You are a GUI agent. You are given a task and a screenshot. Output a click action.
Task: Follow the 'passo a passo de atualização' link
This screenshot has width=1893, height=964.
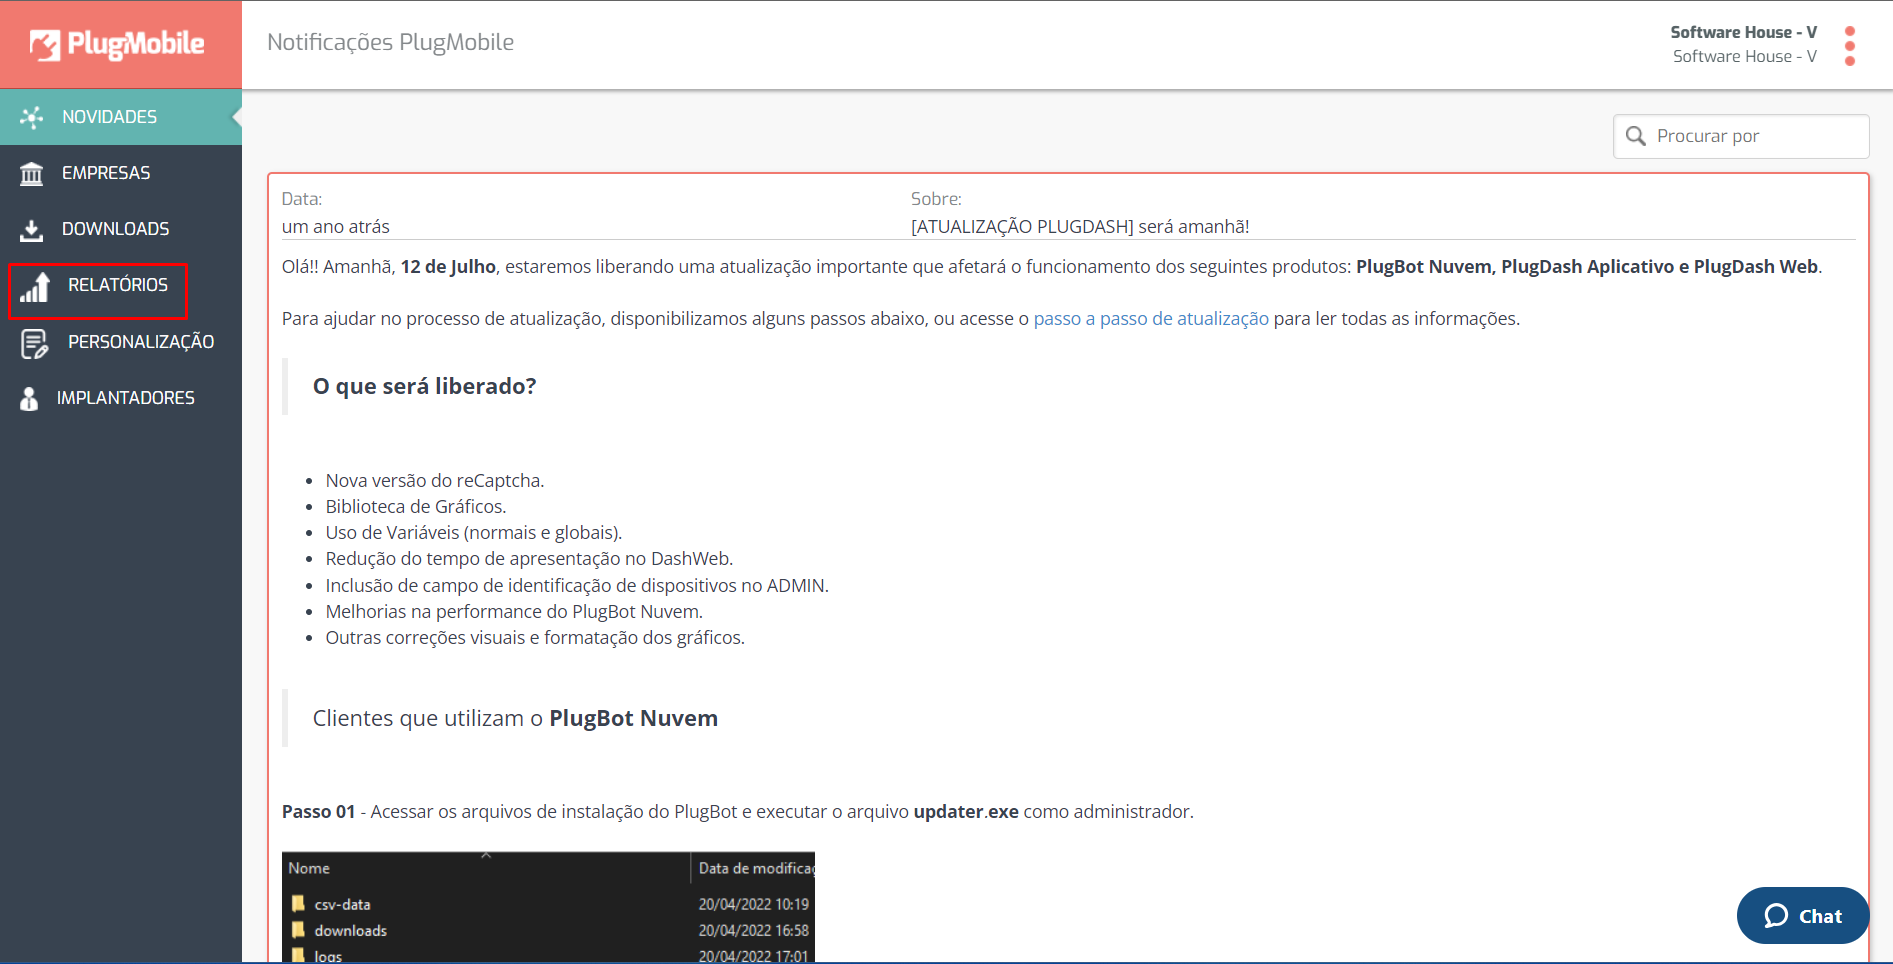click(1151, 319)
